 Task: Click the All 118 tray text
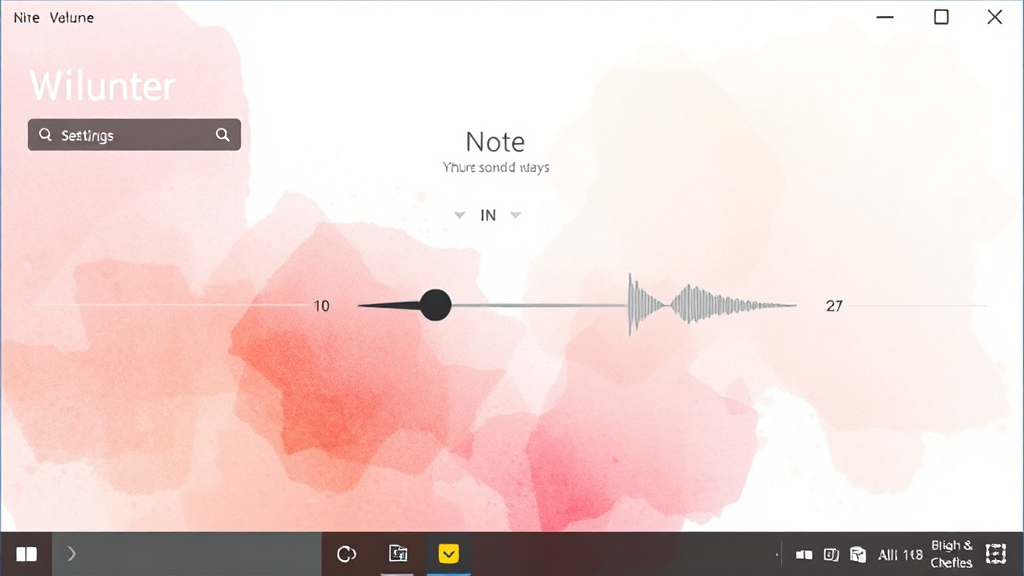[900, 555]
